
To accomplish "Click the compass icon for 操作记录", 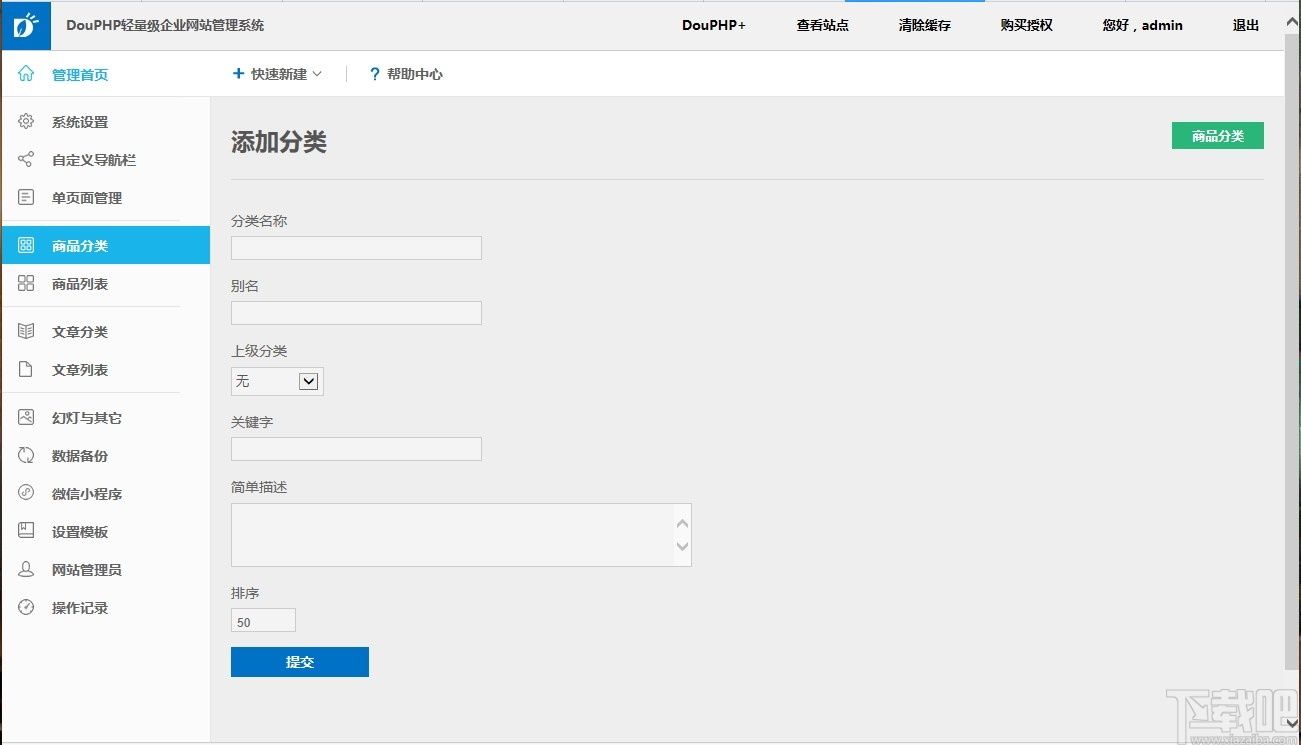I will (26, 608).
